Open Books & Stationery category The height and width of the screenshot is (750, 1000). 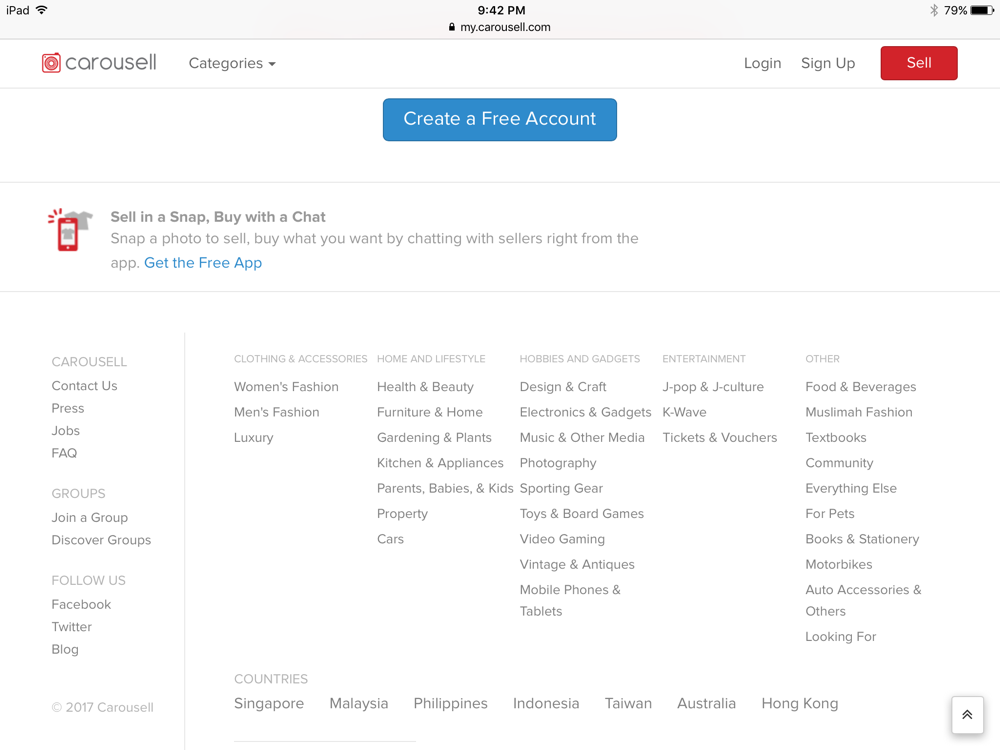point(862,539)
